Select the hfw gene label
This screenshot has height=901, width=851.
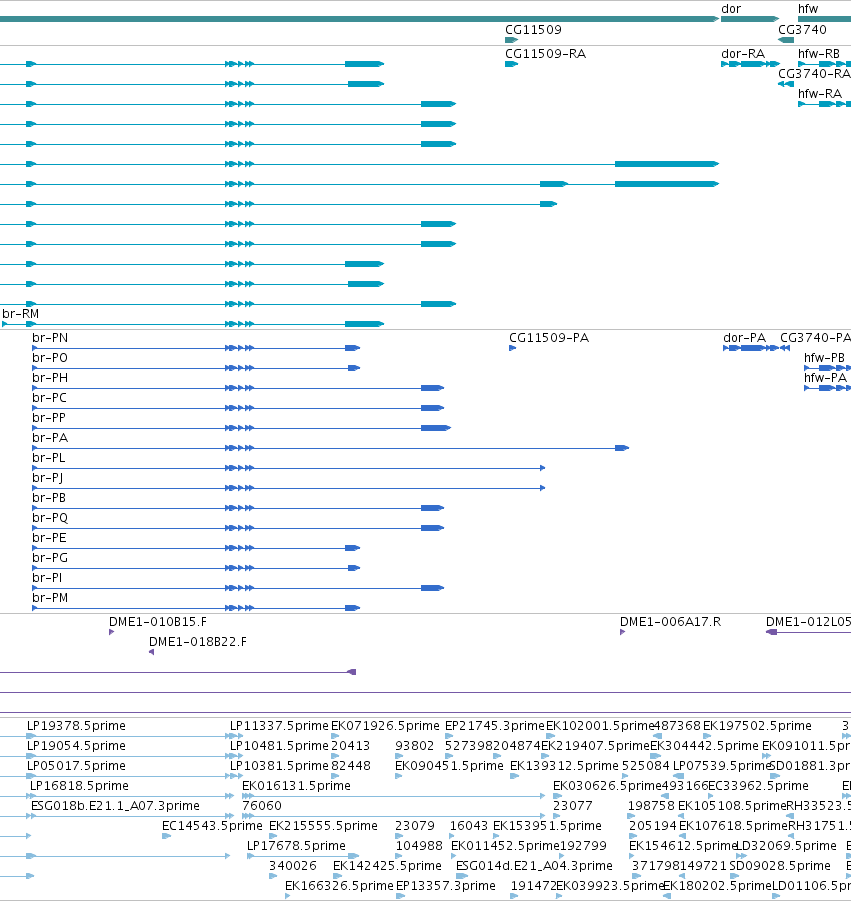tap(808, 9)
